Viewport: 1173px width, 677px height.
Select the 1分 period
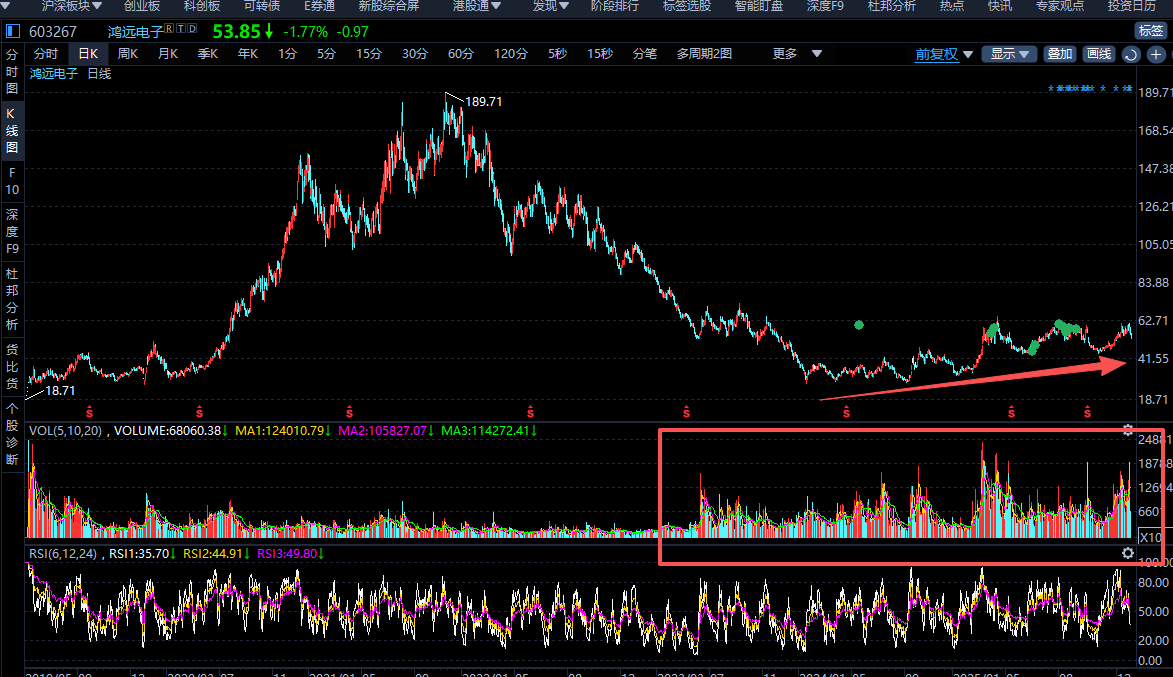point(287,54)
